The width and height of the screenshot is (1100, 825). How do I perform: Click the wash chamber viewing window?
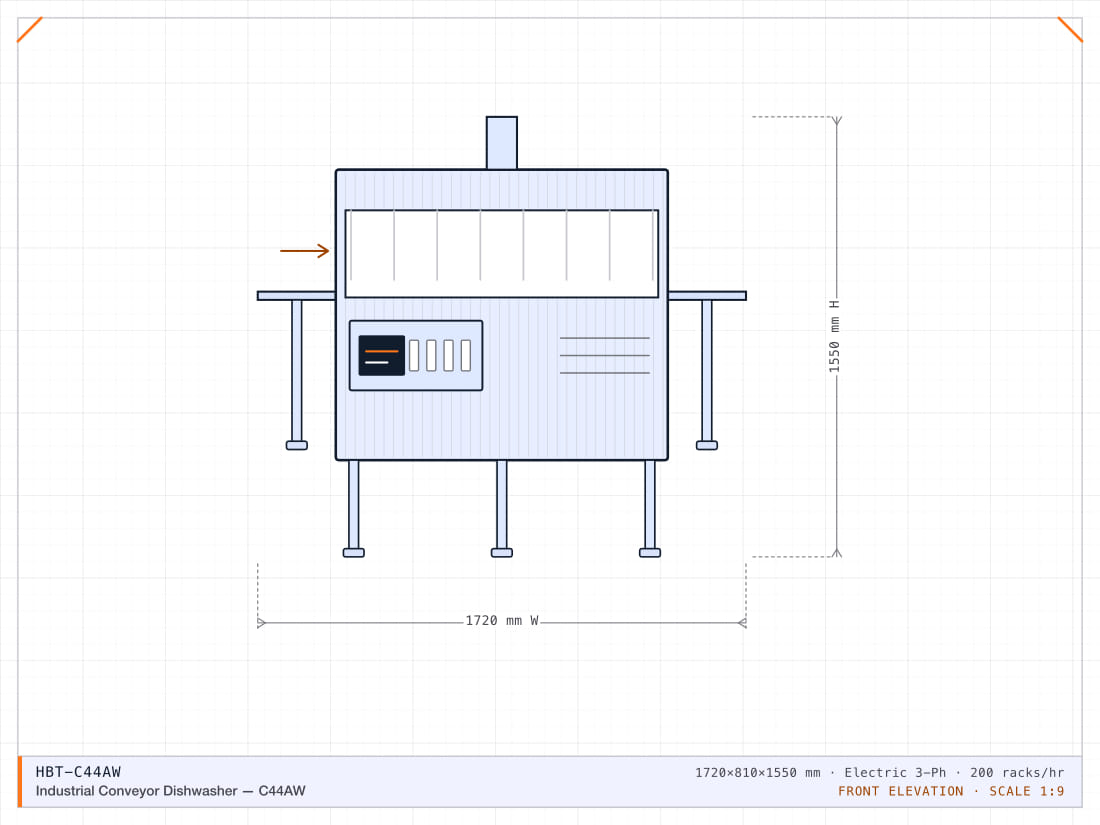click(502, 253)
